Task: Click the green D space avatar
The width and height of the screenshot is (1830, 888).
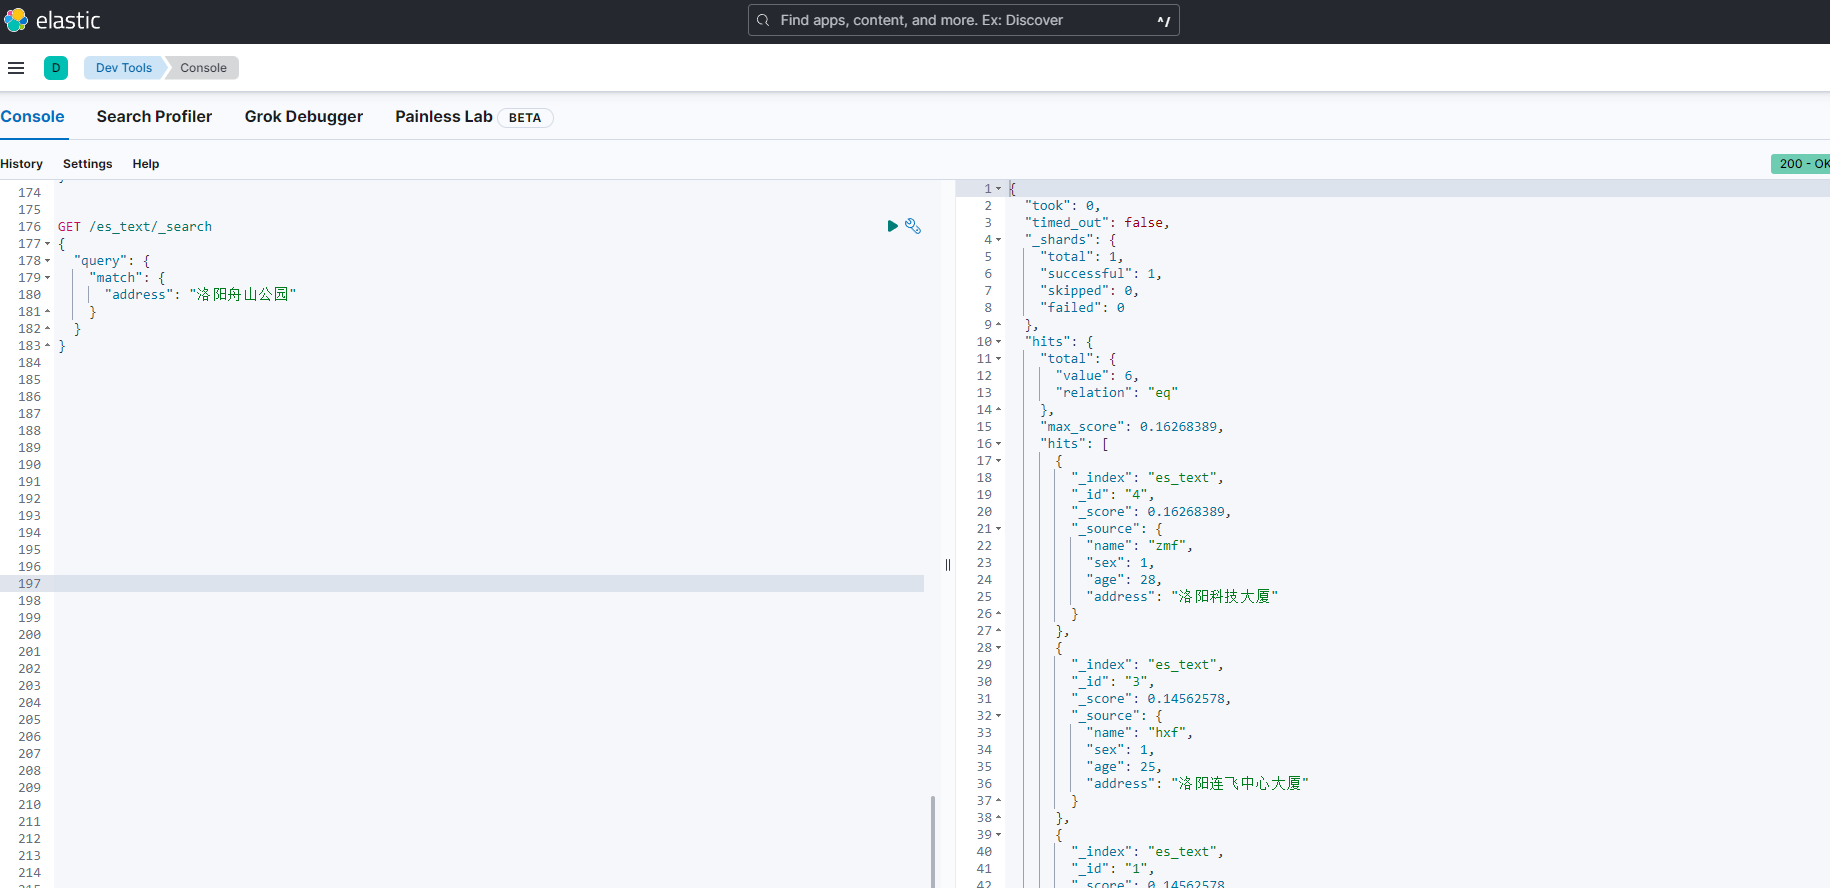Action: 56,68
